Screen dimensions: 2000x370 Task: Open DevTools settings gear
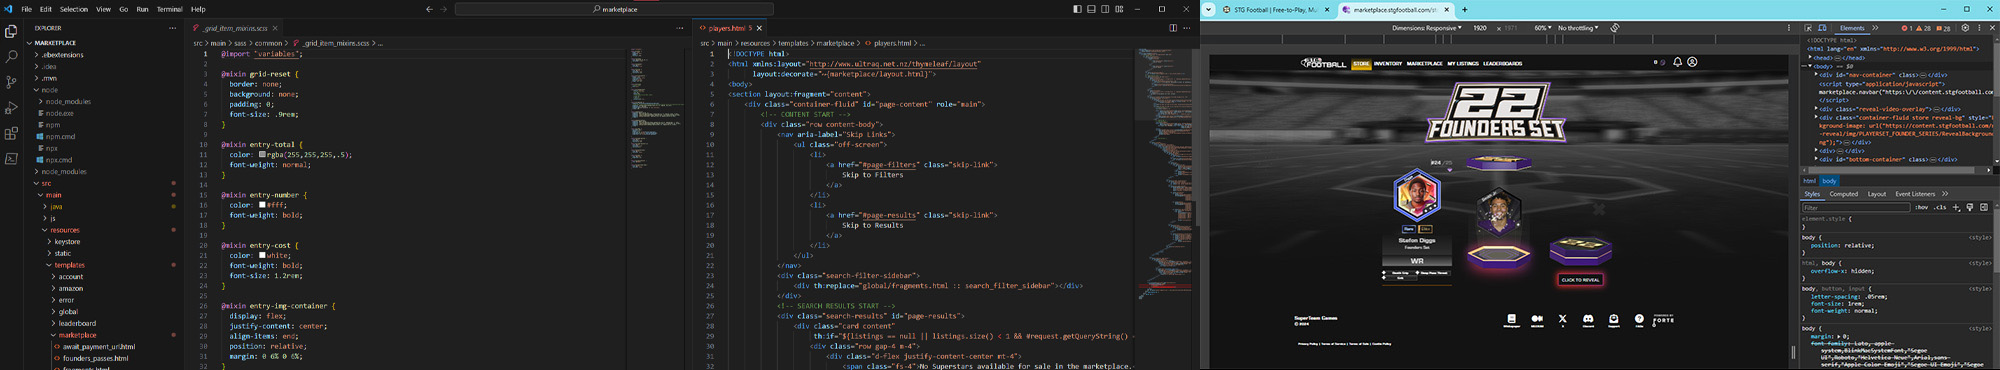click(x=1965, y=28)
